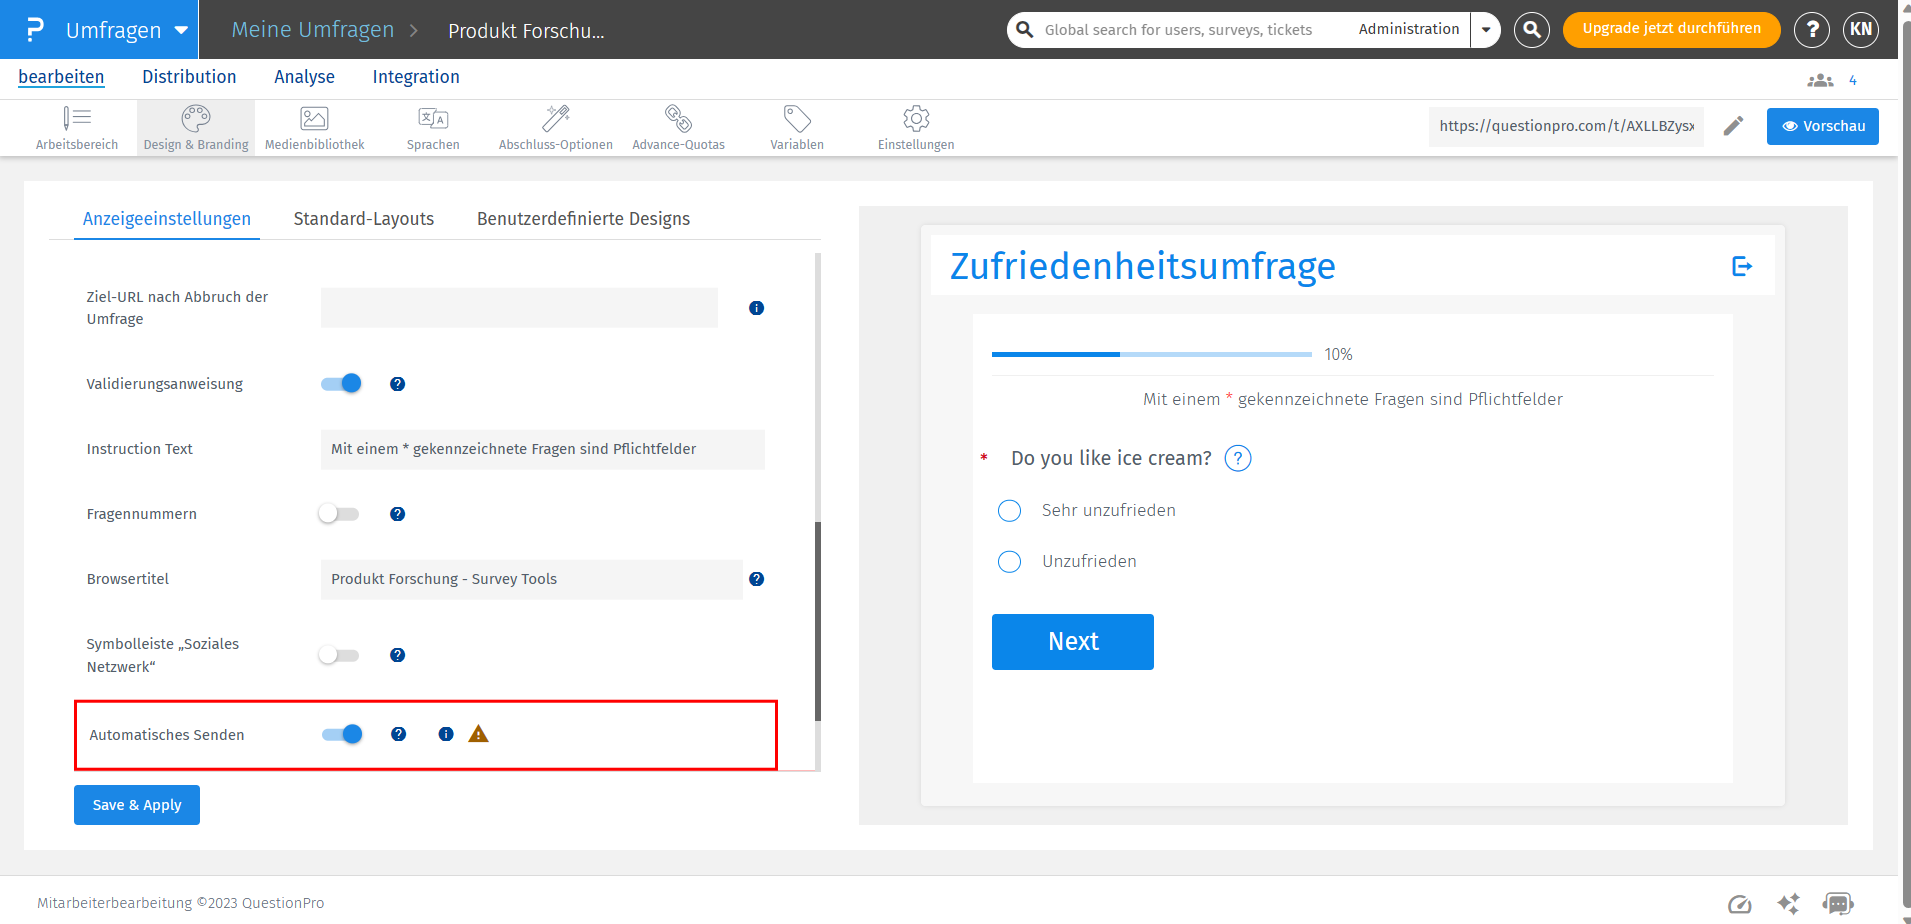Image resolution: width=1911 pixels, height=924 pixels.
Task: Open the Variablen tag tool
Action: click(x=797, y=128)
